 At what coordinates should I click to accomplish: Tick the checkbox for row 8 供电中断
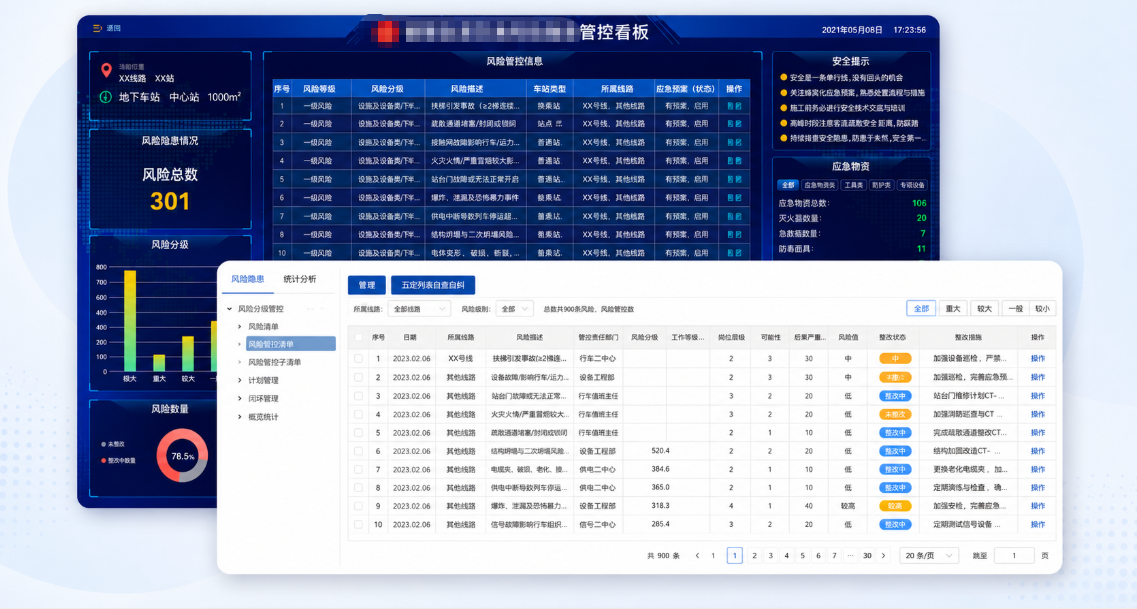358,488
